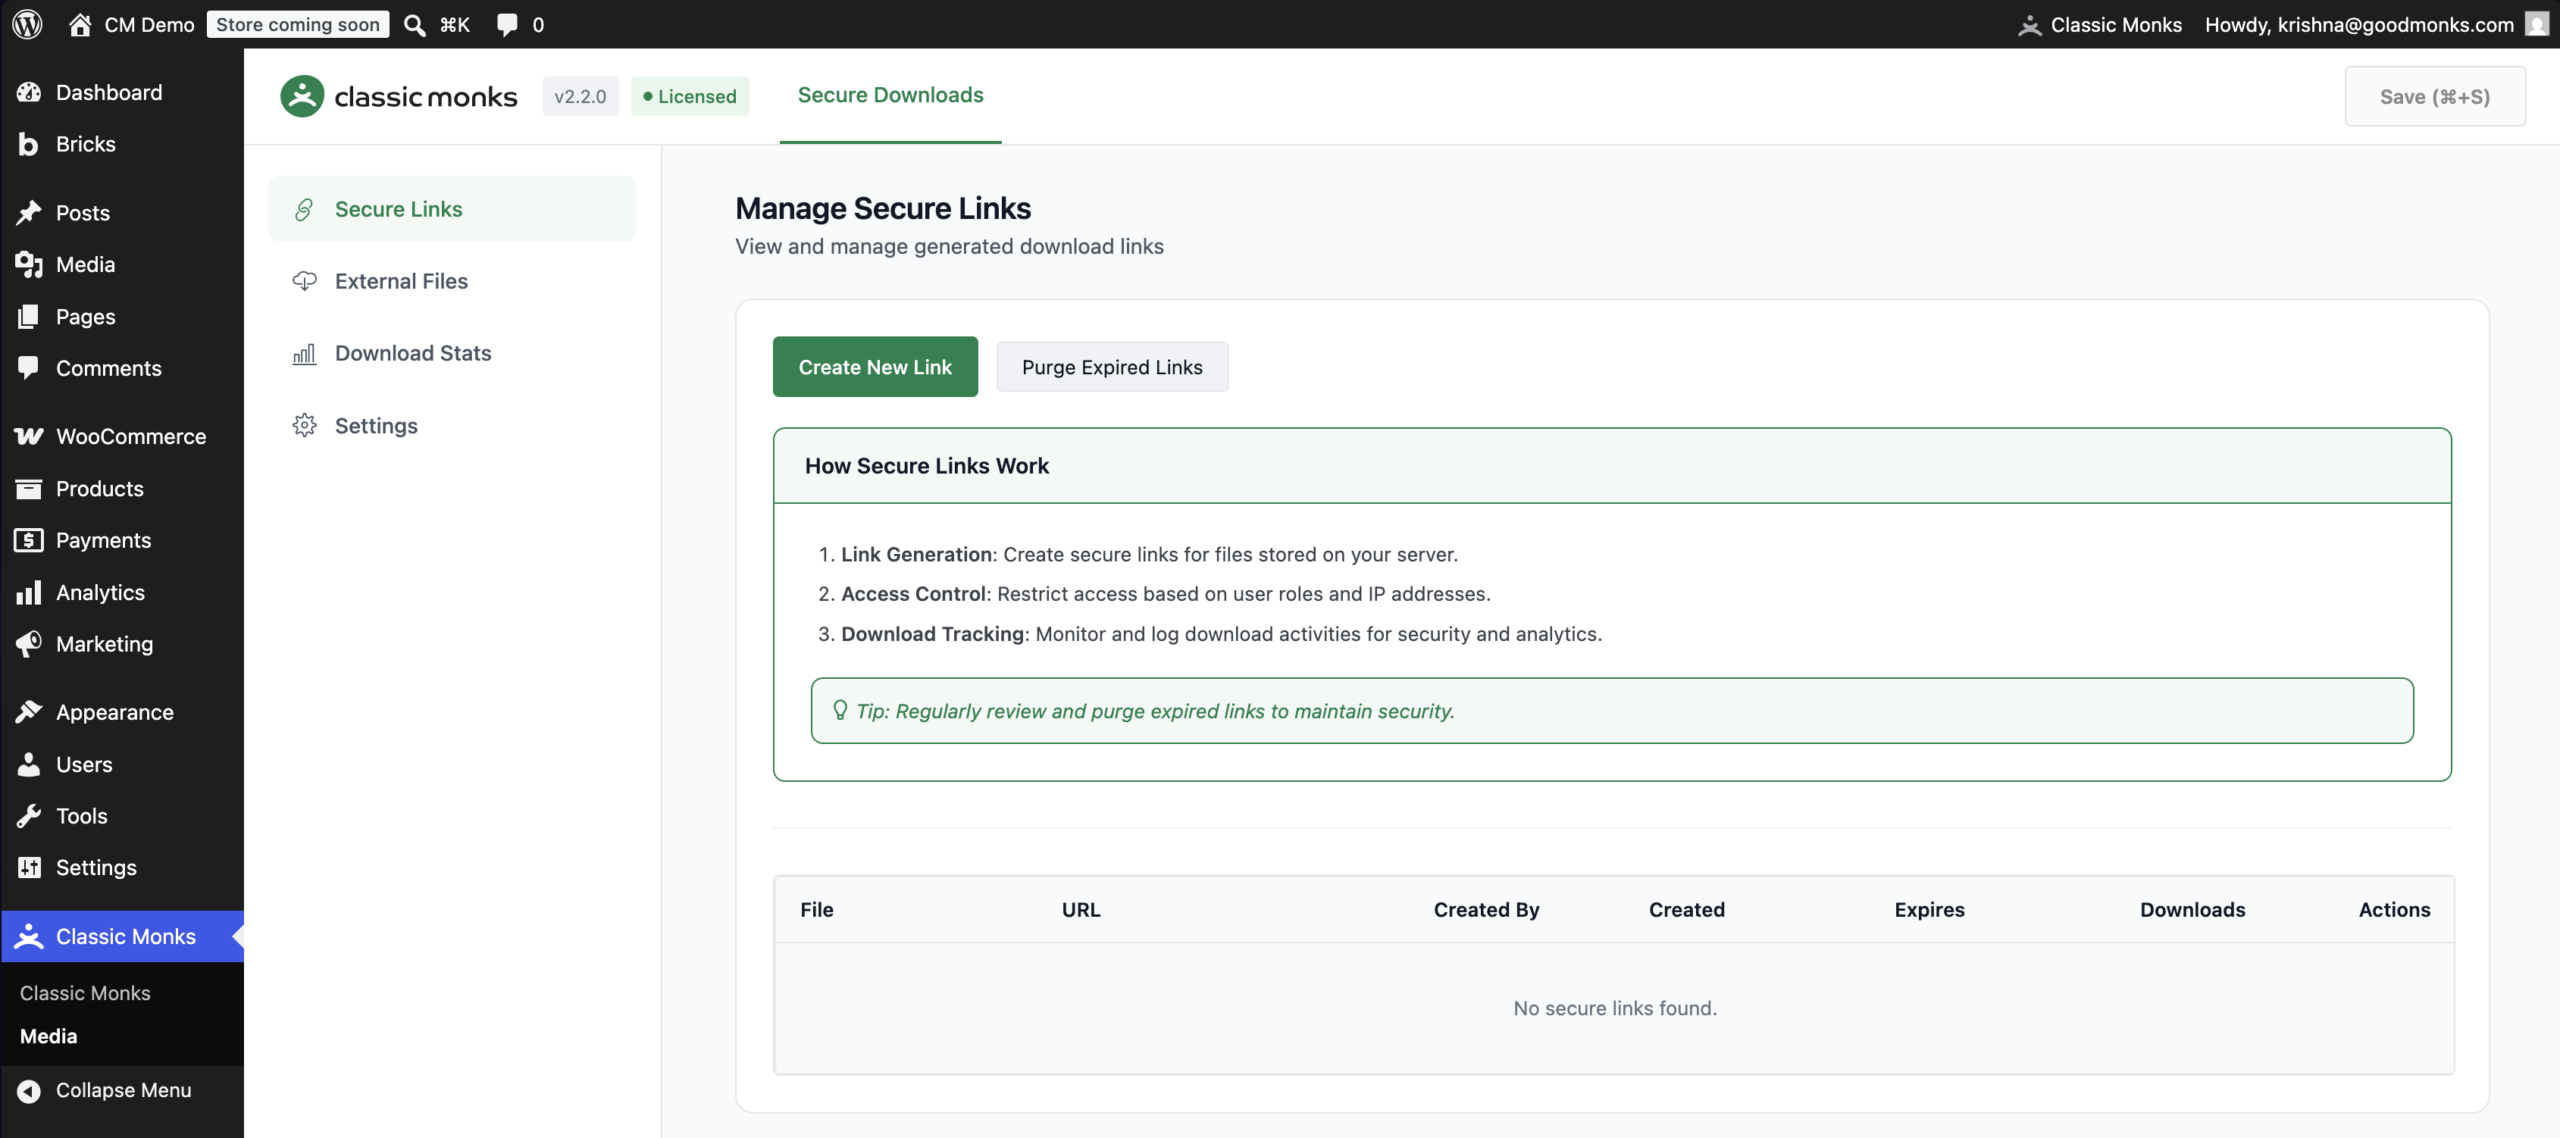This screenshot has width=2560, height=1138.
Task: Open Classic Monks submenu item
Action: click(85, 993)
